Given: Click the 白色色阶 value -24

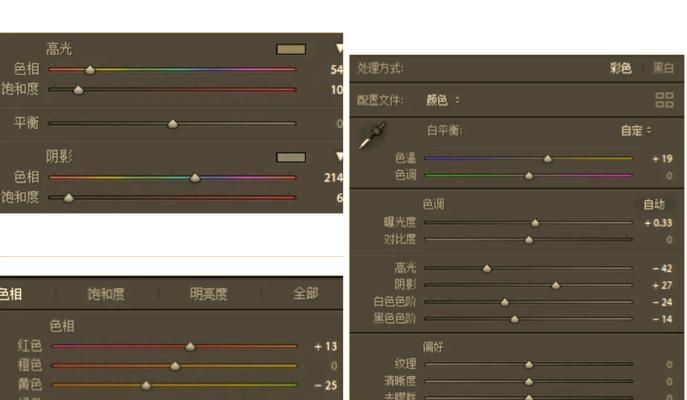Looking at the screenshot, I should 662,302.
